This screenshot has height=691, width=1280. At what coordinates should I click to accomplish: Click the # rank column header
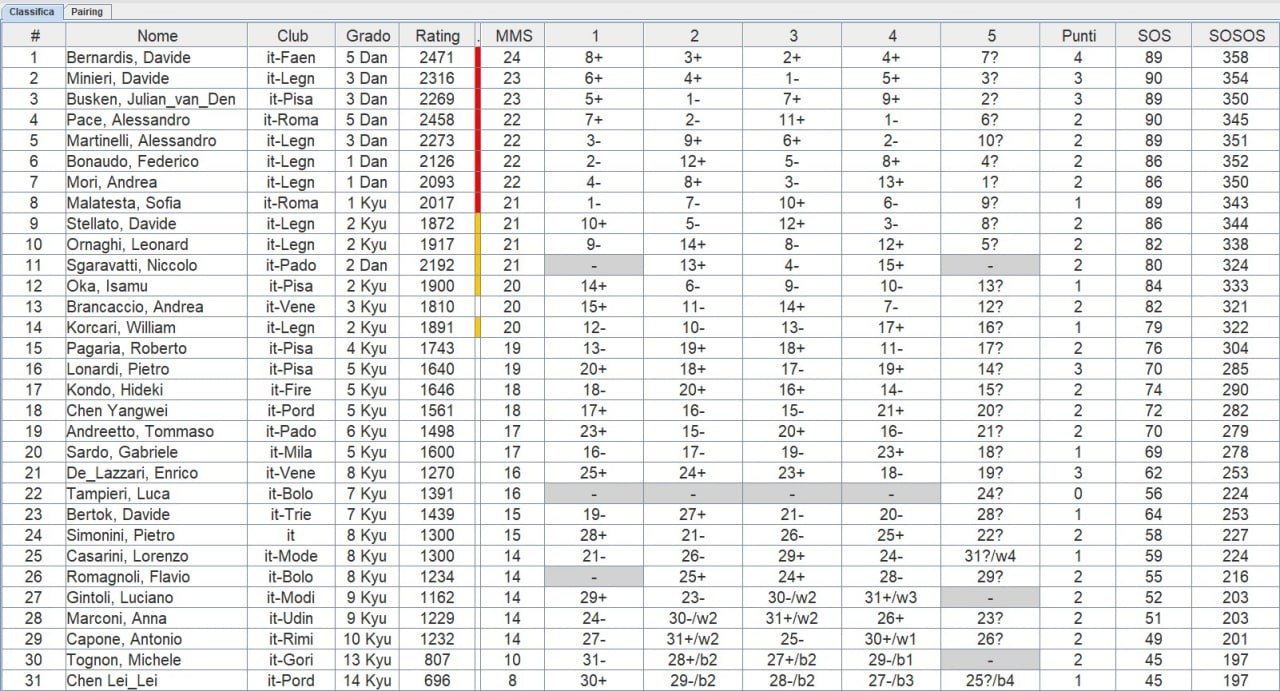(35, 35)
